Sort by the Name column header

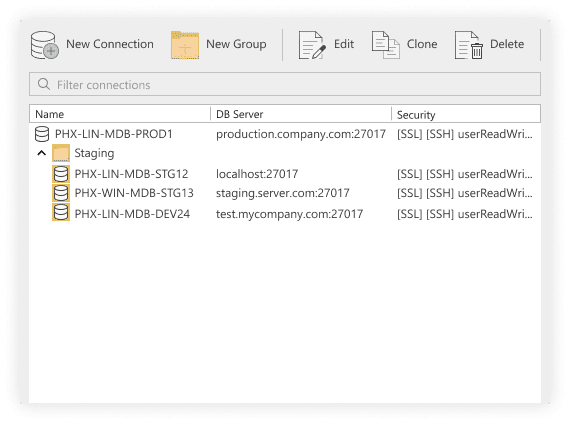coord(120,114)
